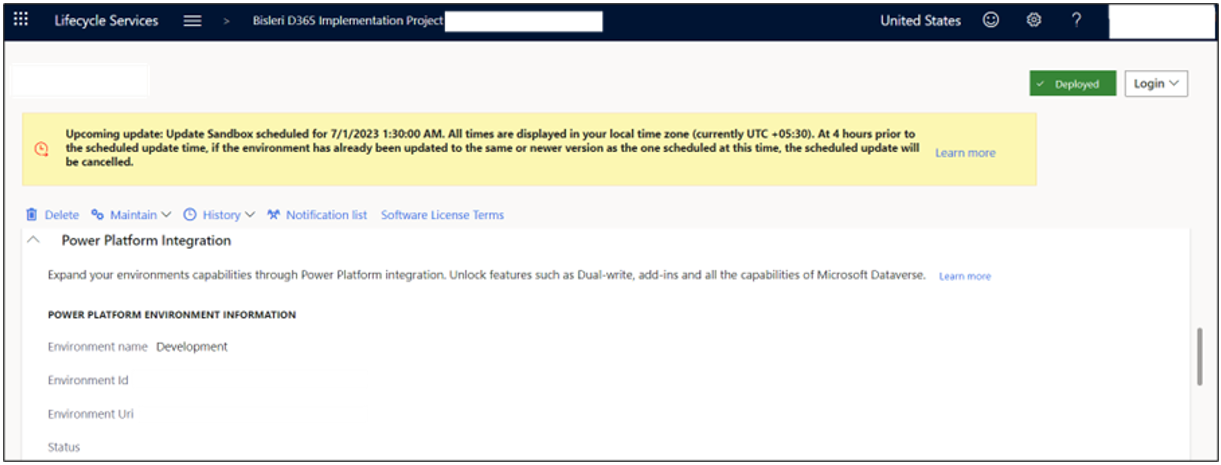
Task: Open the app launcher waffle icon
Action: click(x=21, y=20)
